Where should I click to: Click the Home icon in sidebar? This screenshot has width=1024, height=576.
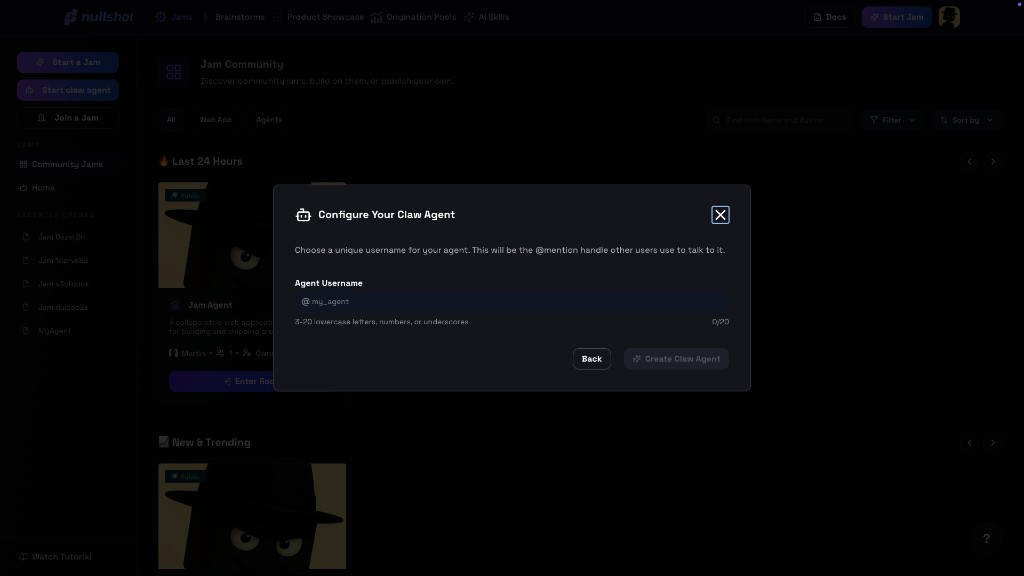(x=24, y=188)
